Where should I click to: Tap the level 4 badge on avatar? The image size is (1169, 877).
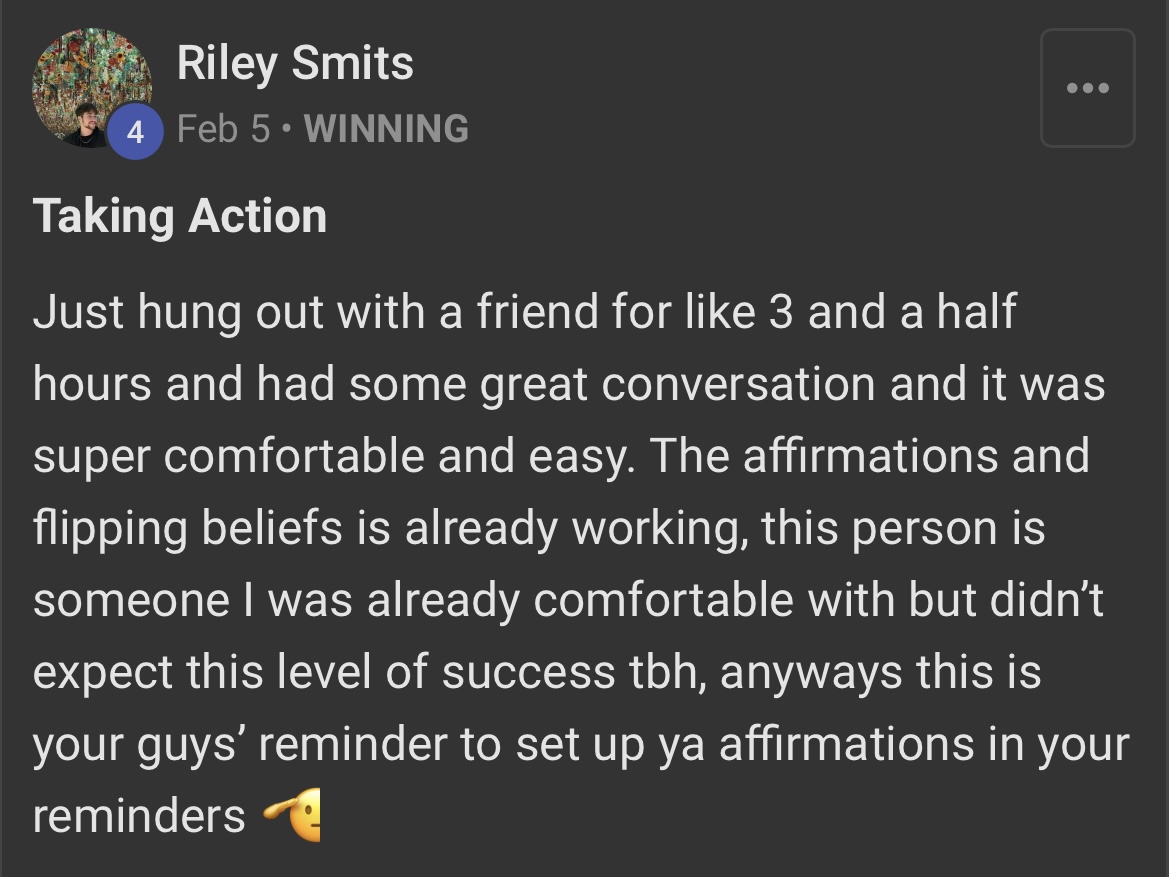click(135, 132)
